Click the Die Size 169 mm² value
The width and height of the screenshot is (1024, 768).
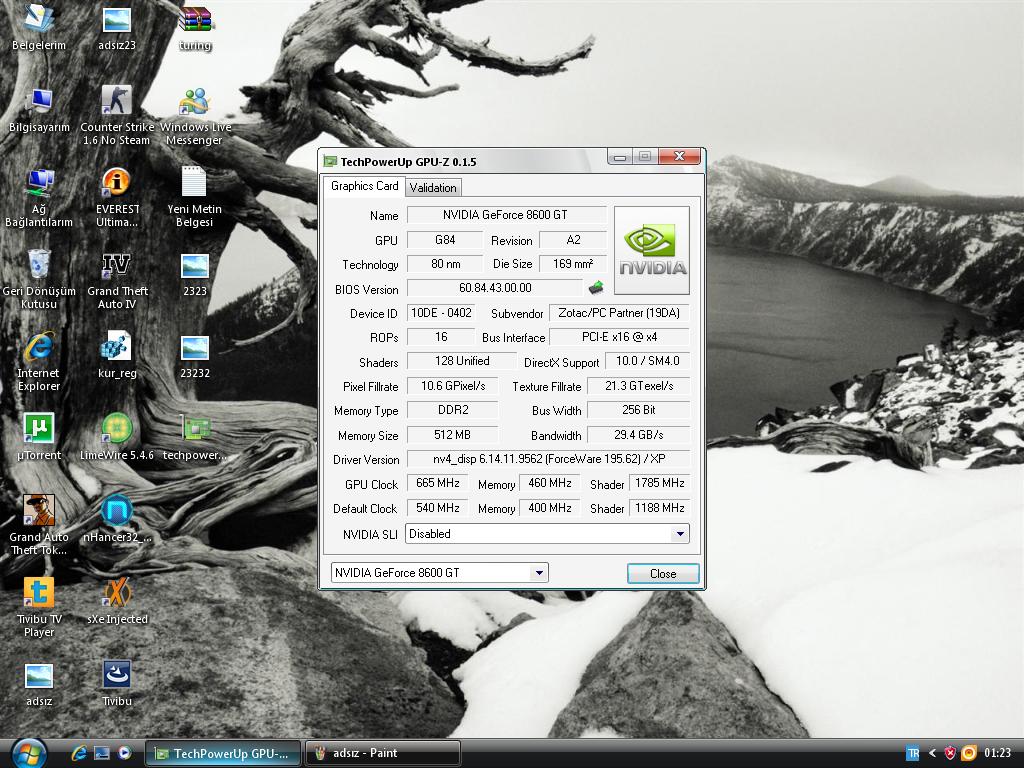[573, 264]
